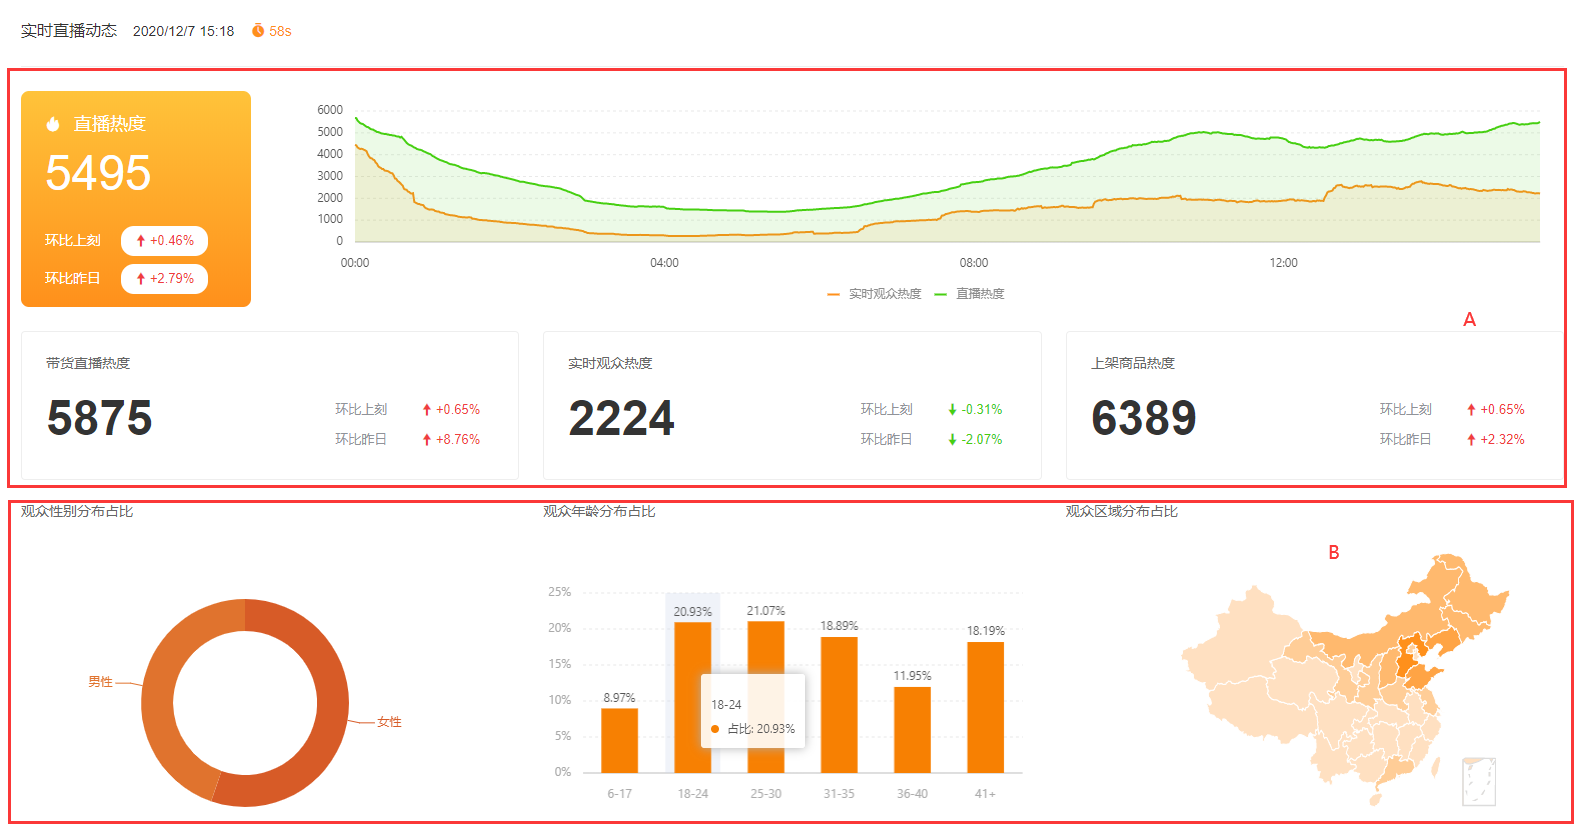
Task: Click the 实时观众热度 value 2224
Action: pyautogui.click(x=621, y=418)
